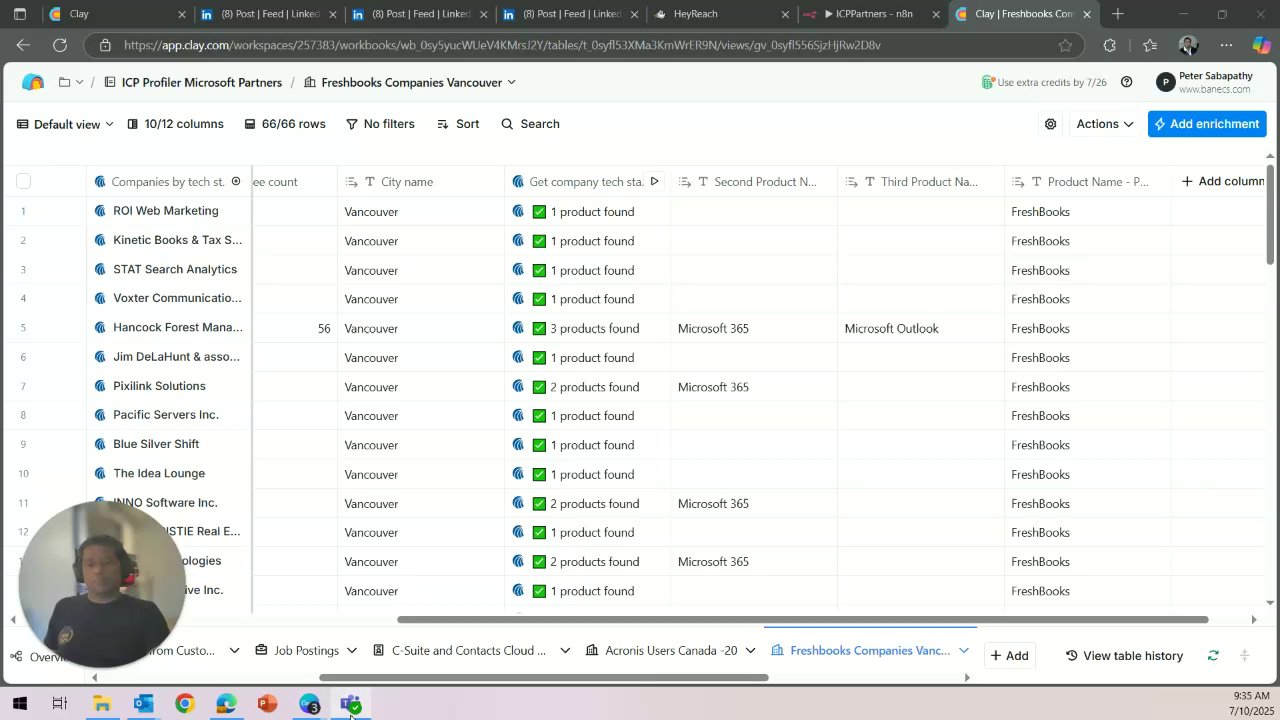Open View table history
This screenshot has width=1280, height=720.
1124,656
